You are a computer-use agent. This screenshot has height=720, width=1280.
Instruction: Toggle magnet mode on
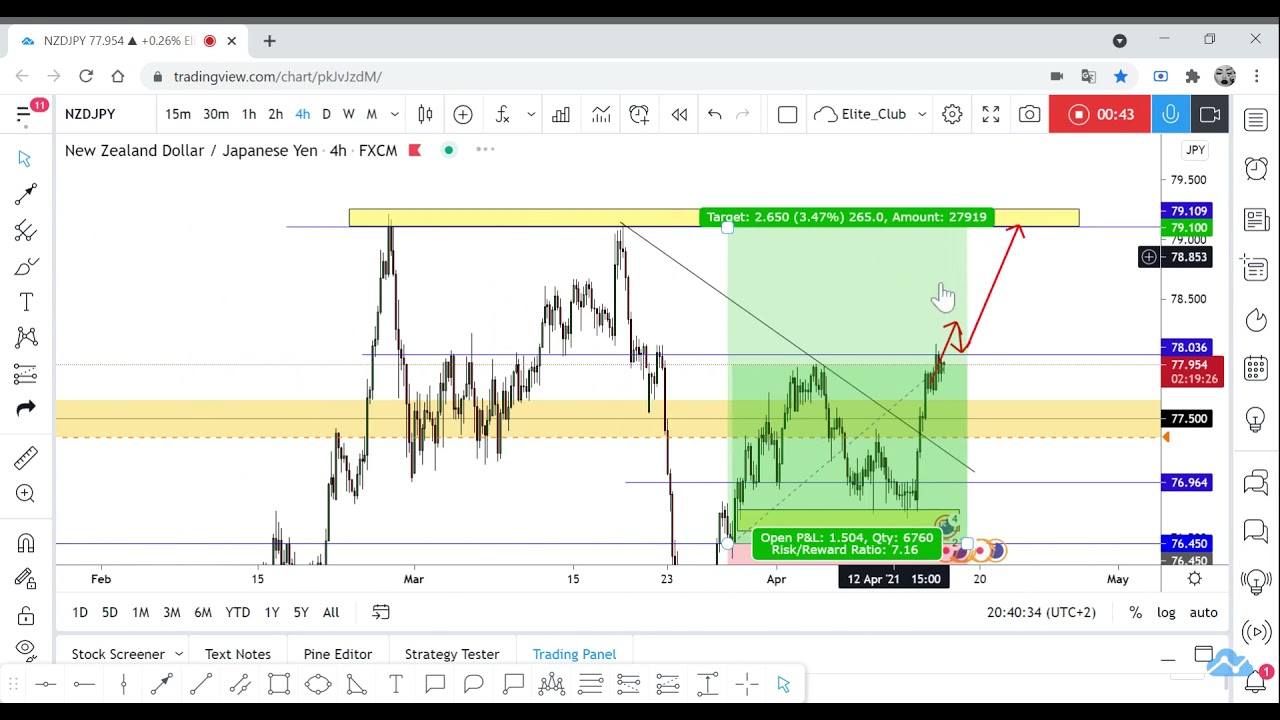26,543
